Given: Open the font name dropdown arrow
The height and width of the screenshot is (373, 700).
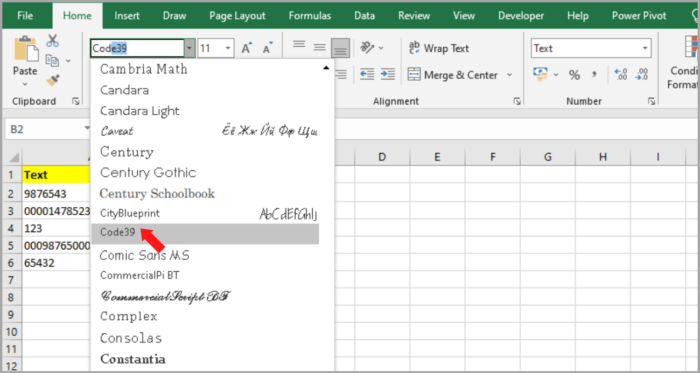Looking at the screenshot, I should point(190,48).
